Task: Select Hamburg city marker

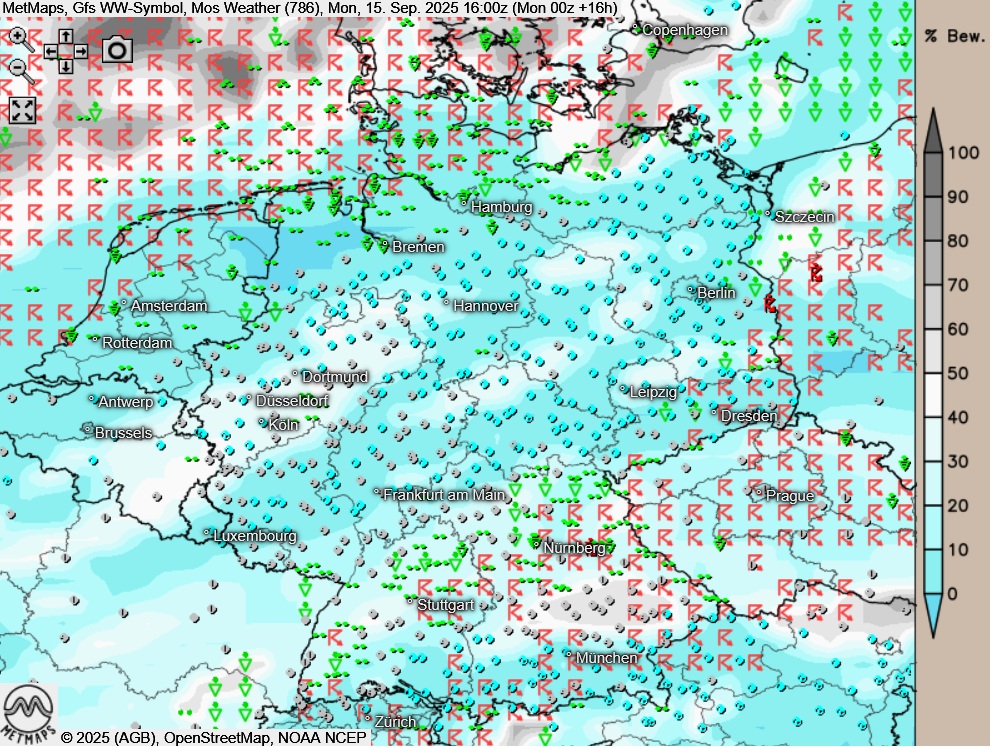Action: click(x=465, y=204)
